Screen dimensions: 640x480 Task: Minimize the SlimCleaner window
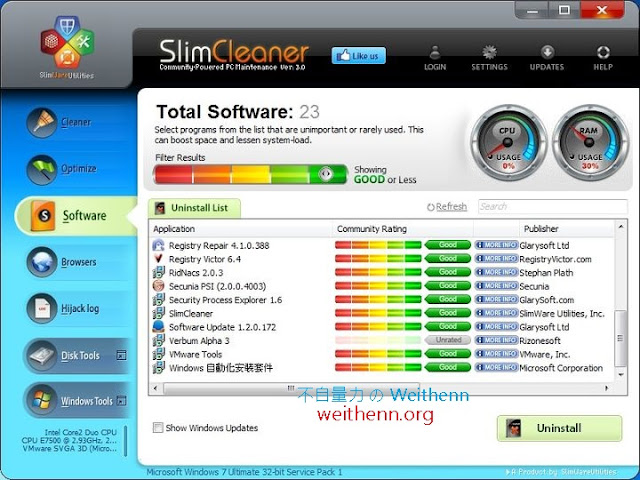point(532,10)
